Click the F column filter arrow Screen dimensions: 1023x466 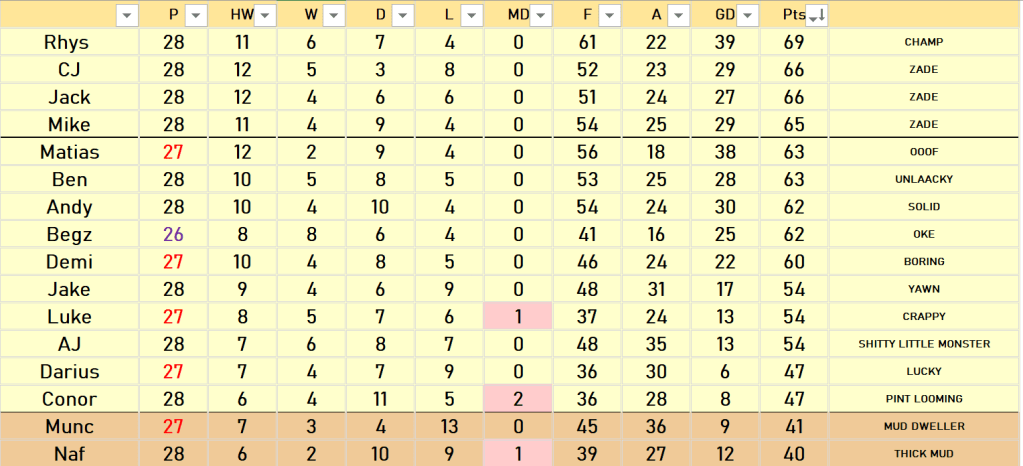(610, 15)
